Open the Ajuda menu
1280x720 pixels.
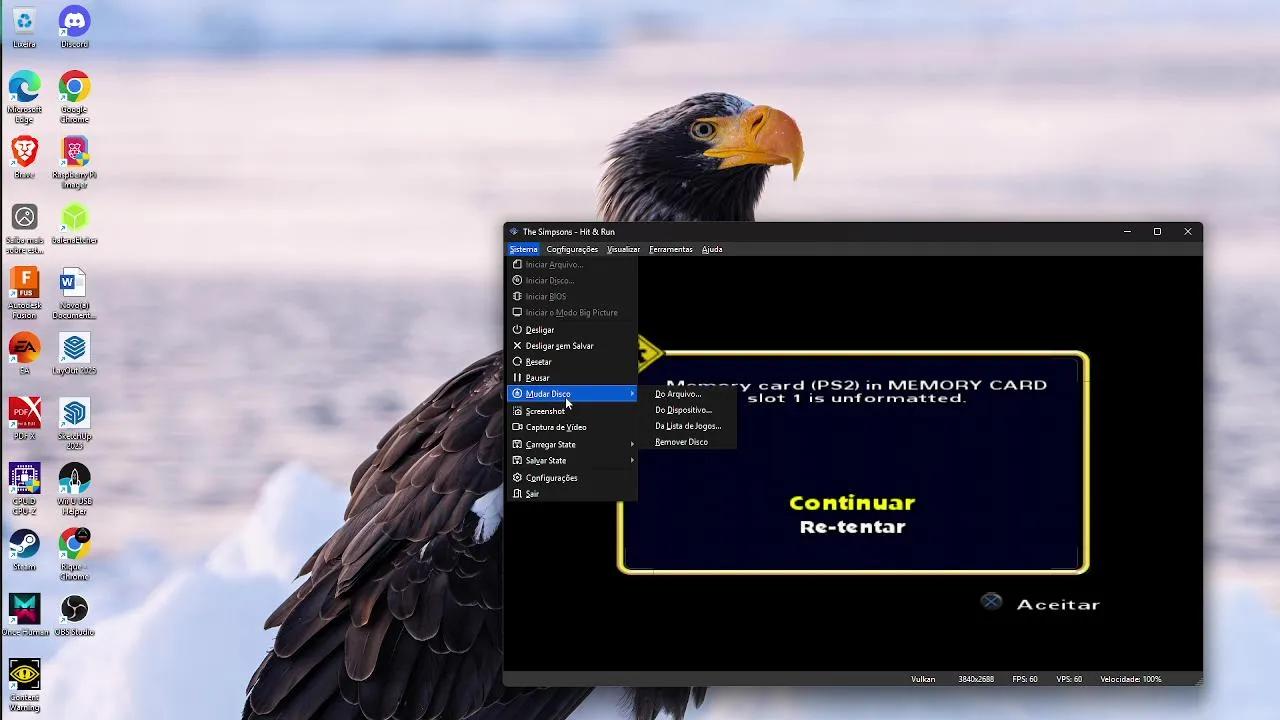[712, 249]
